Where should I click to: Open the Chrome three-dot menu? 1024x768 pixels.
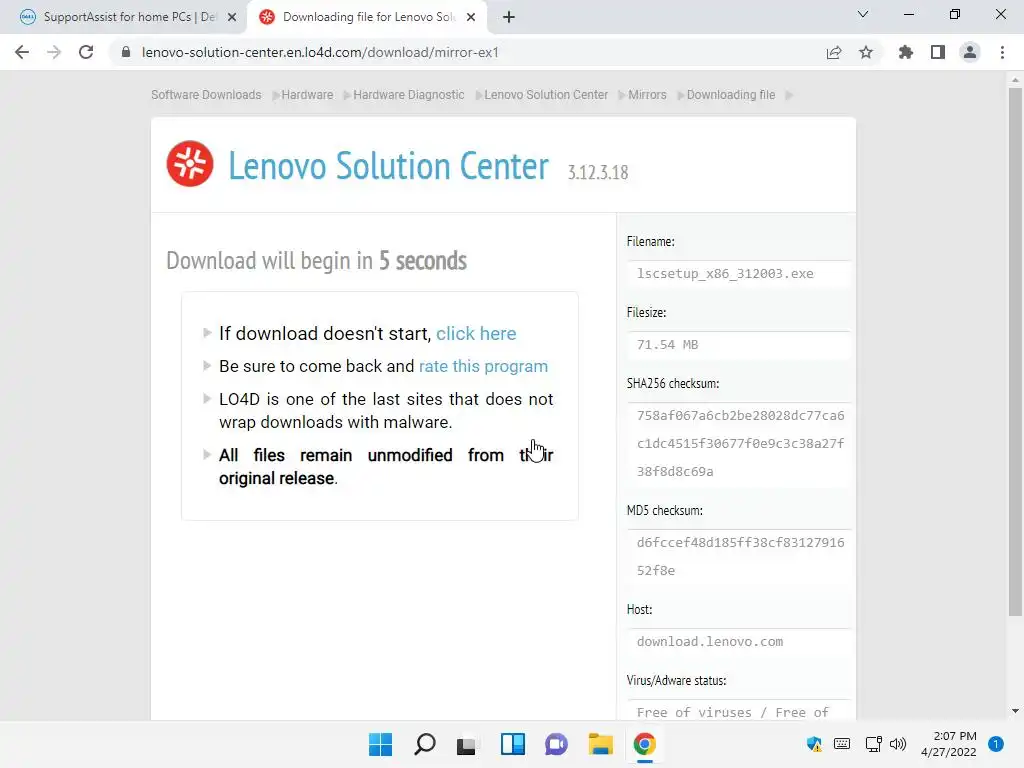[1002, 52]
